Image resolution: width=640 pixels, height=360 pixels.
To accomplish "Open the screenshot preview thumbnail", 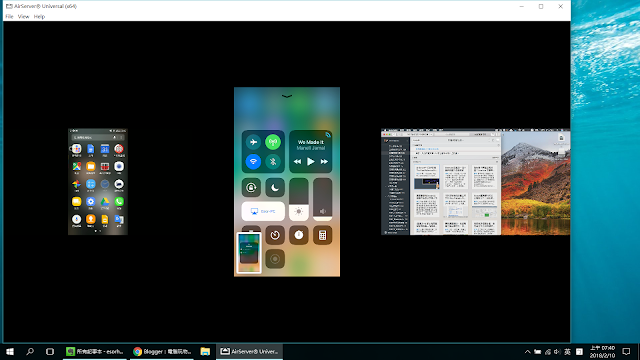I will click(249, 253).
